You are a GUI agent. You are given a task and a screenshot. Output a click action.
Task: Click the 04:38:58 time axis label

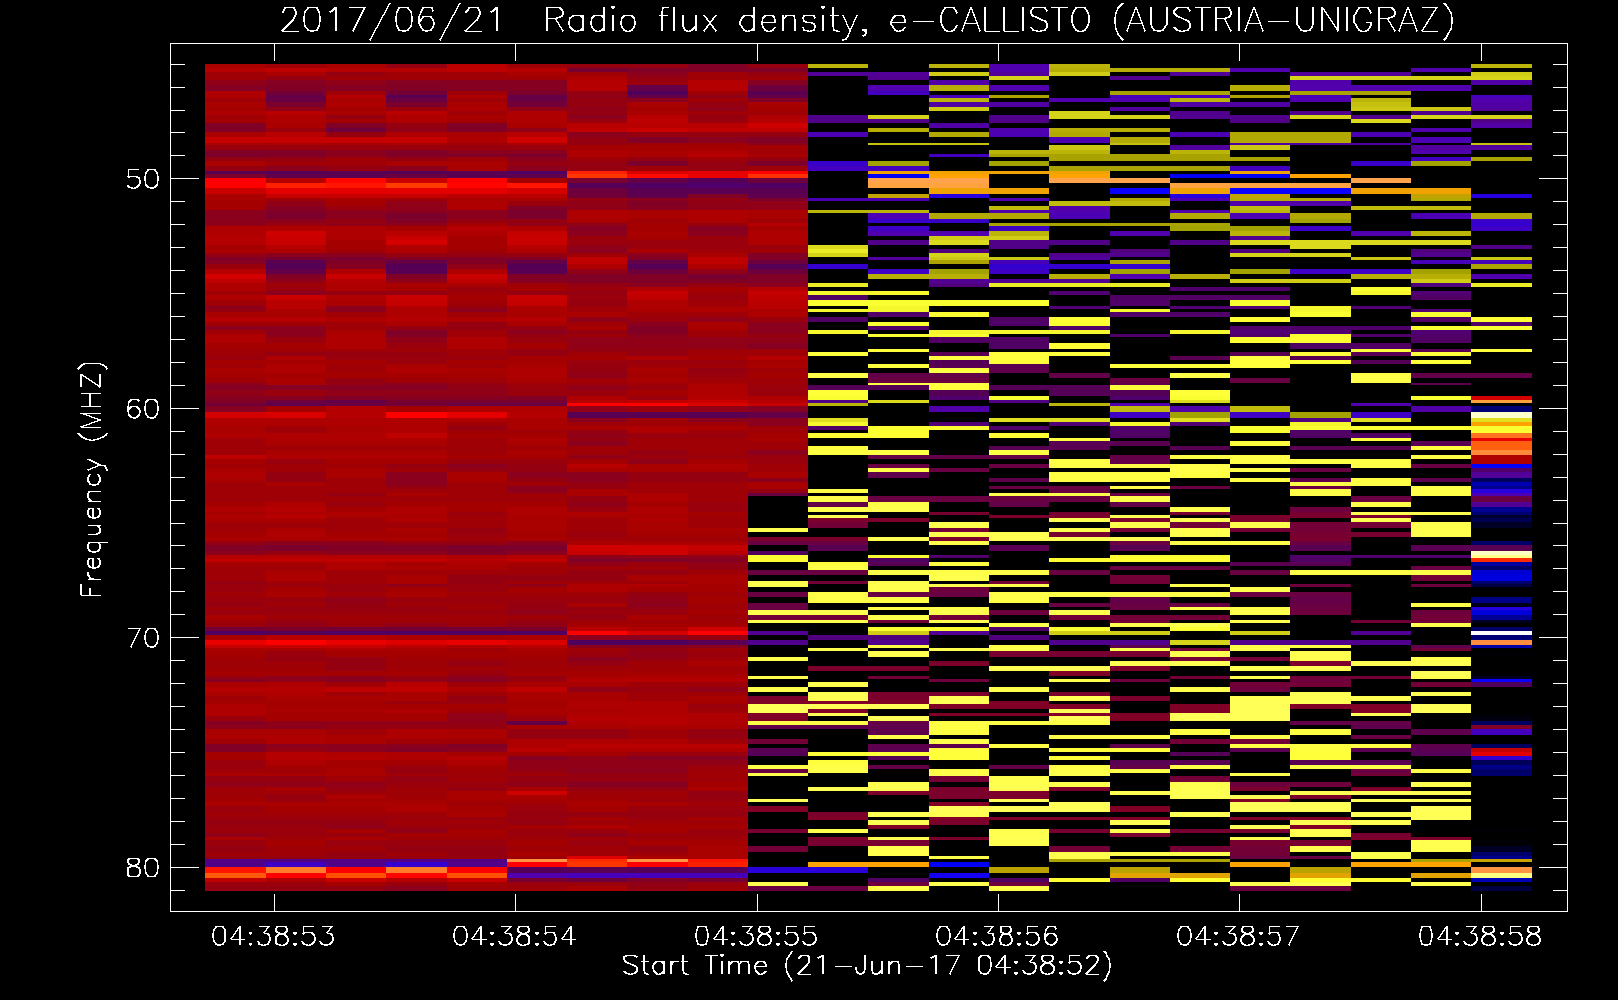click(1480, 937)
